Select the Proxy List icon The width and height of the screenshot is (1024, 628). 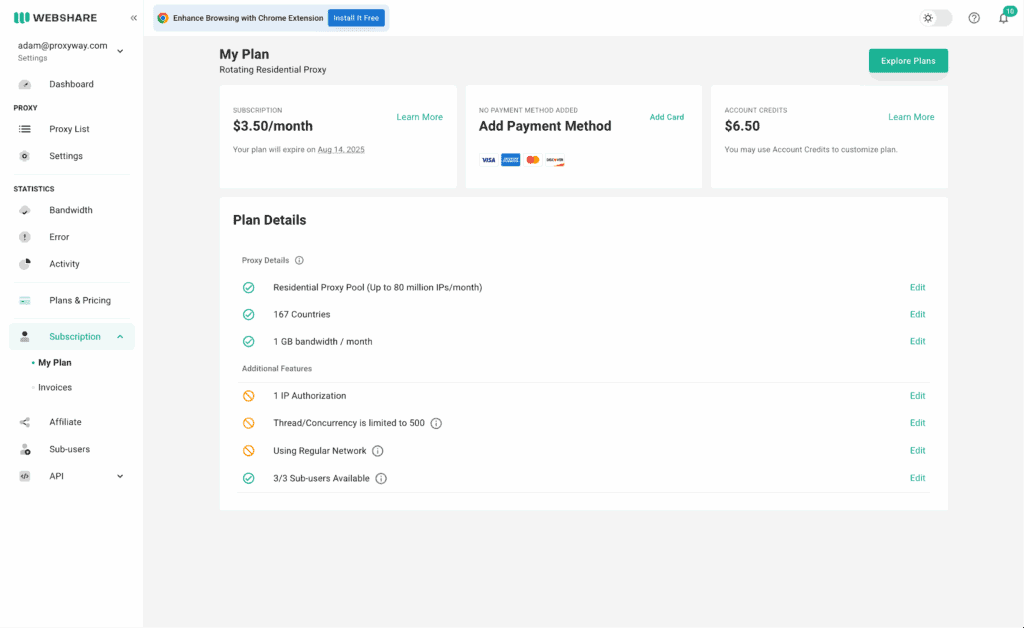[x=25, y=128]
